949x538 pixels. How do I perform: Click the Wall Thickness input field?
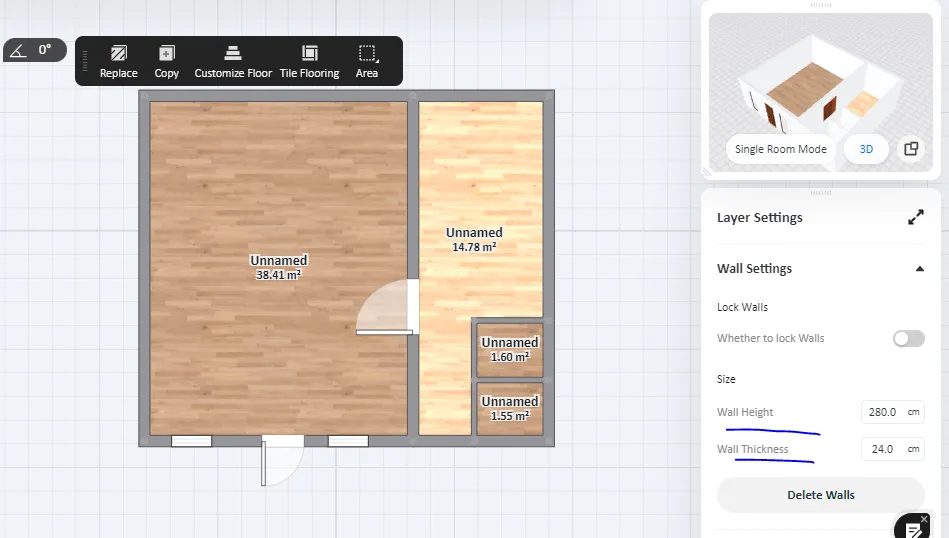(882, 449)
